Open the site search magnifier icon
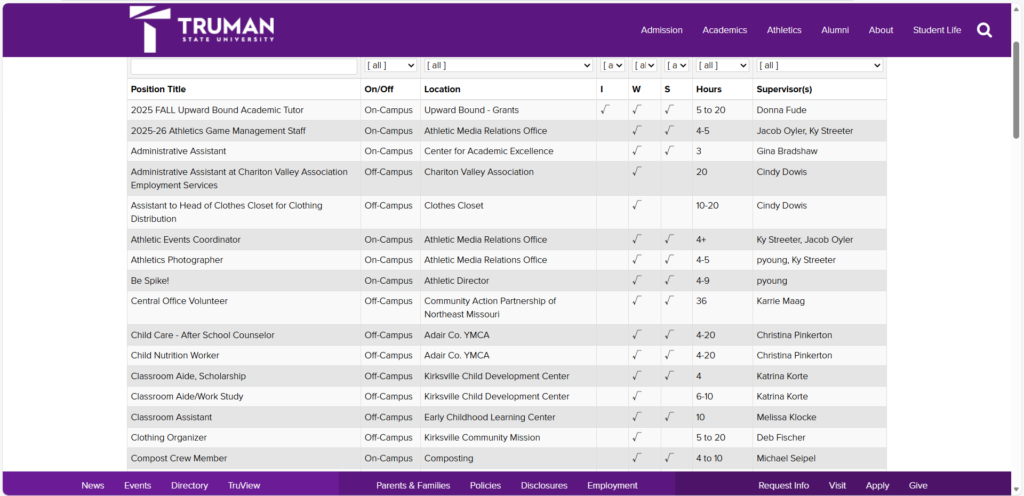 984,30
